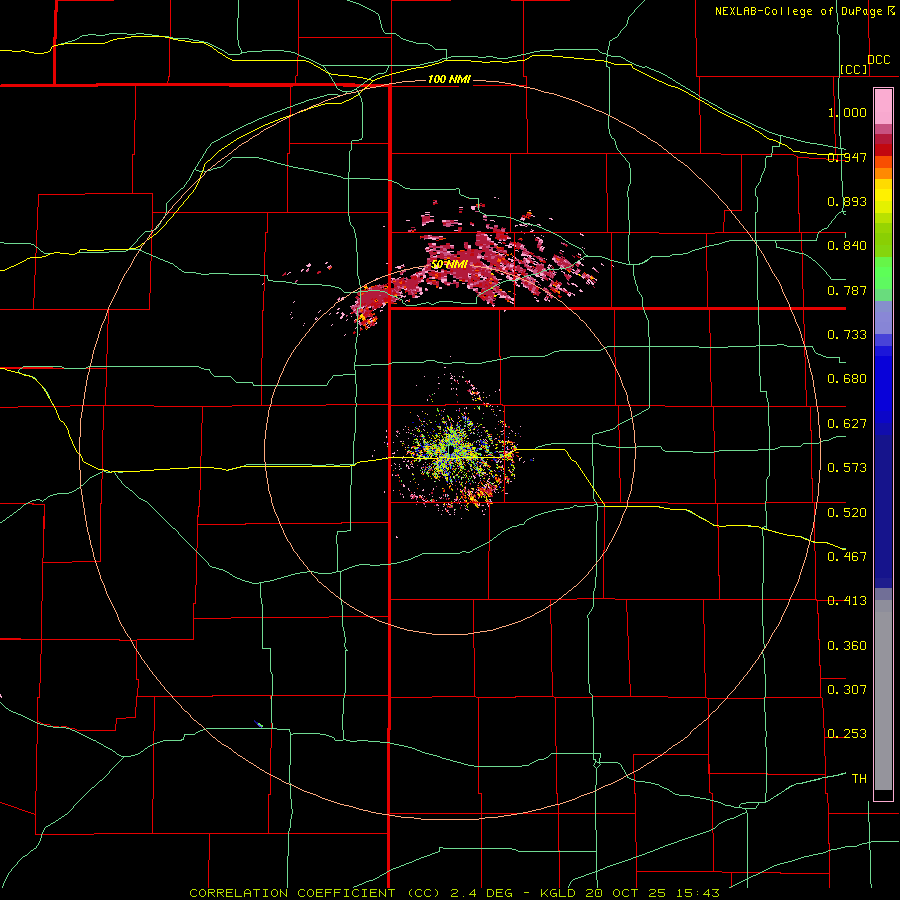Click the 1.000 value on the color scale
This screenshot has width=900, height=900.
847,112
